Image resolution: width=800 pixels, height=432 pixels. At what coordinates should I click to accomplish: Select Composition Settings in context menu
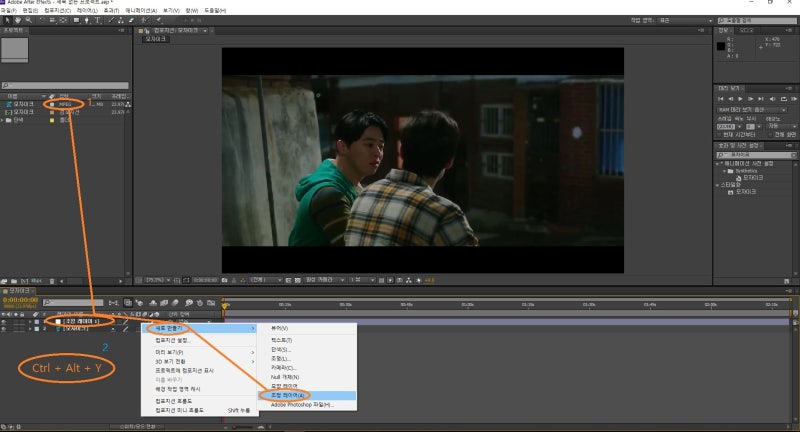tap(199, 340)
